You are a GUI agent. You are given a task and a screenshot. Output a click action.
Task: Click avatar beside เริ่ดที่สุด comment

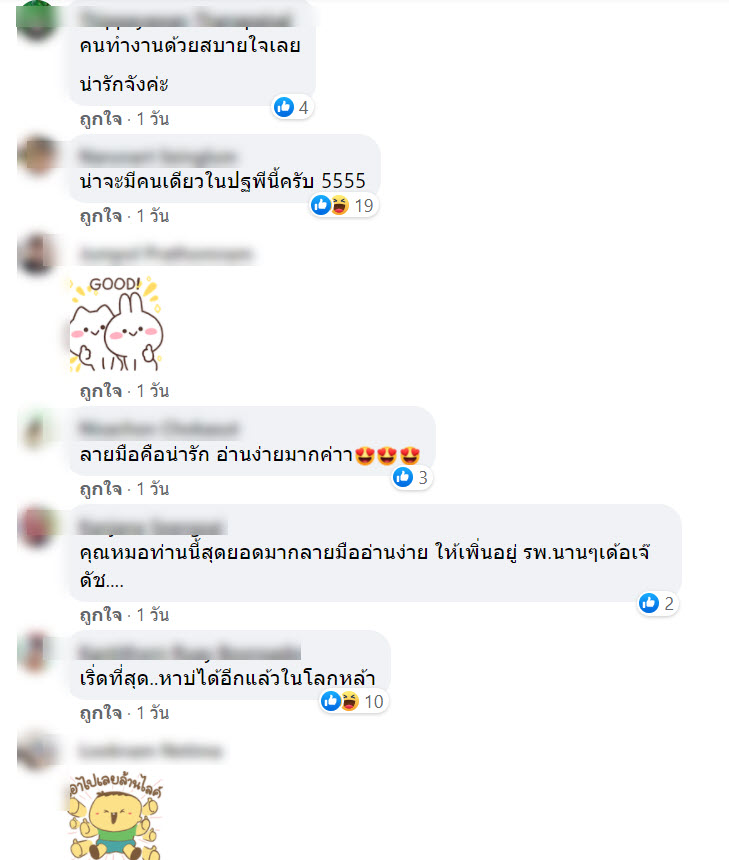[x=37, y=652]
